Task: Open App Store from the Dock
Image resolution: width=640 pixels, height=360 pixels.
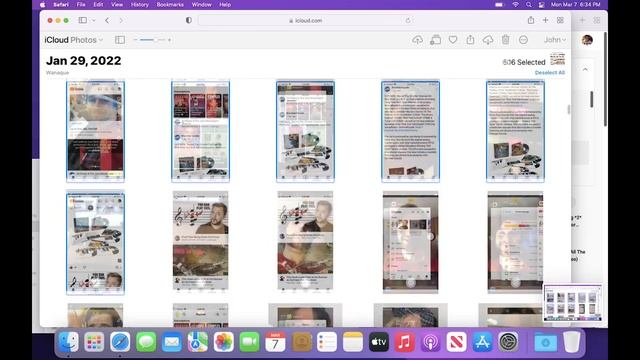Action: pyautogui.click(x=482, y=342)
